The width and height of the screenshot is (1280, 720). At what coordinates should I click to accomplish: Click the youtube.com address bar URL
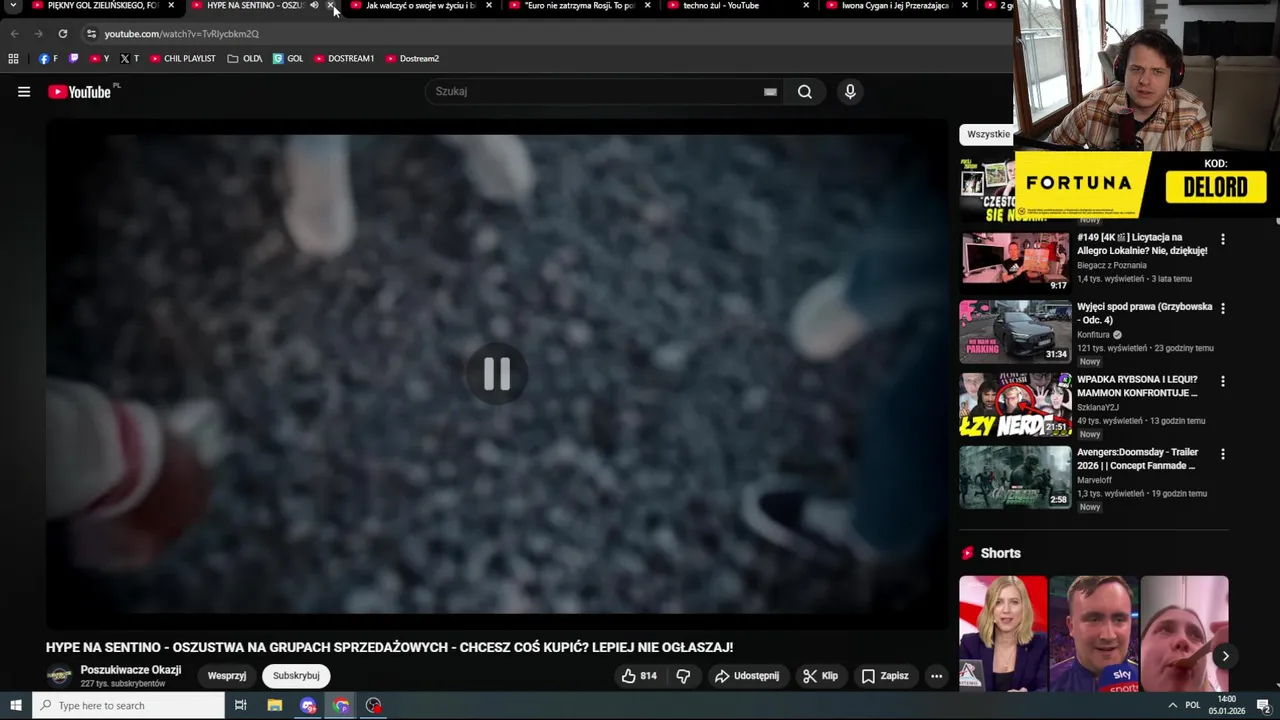click(x=182, y=34)
